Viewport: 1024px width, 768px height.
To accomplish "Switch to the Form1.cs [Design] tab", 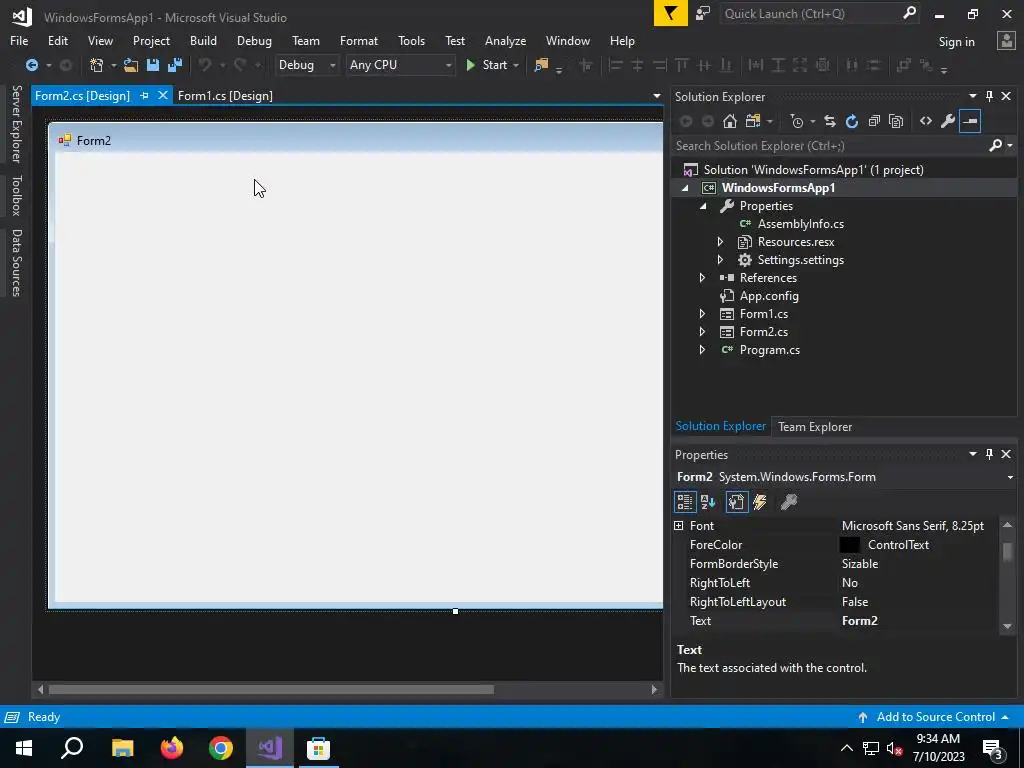I will coord(225,95).
